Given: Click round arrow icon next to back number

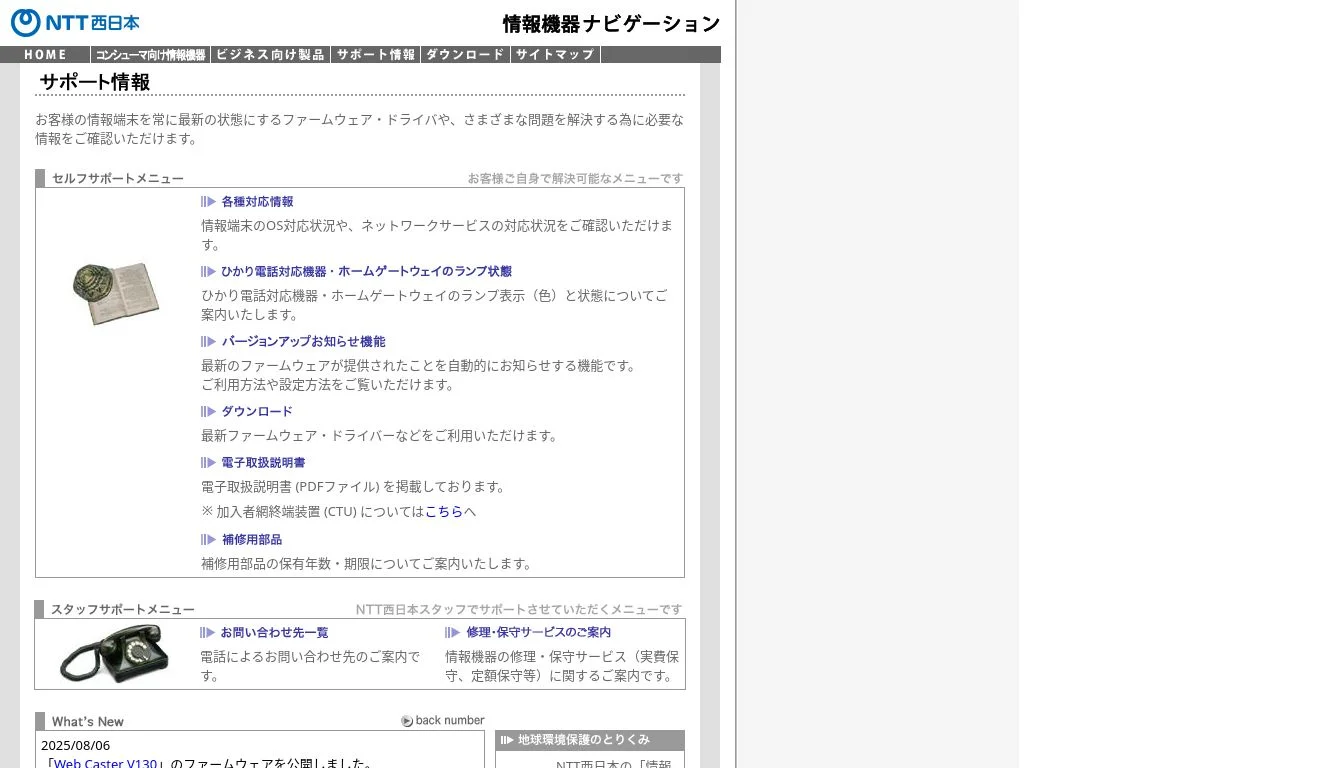Looking at the screenshot, I should pos(407,721).
